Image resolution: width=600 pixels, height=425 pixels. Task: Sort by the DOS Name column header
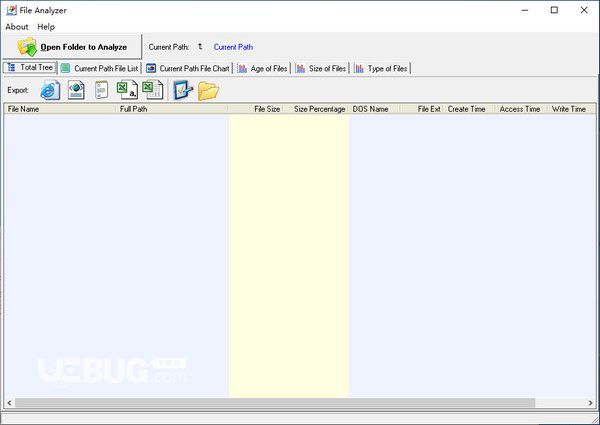tap(375, 109)
